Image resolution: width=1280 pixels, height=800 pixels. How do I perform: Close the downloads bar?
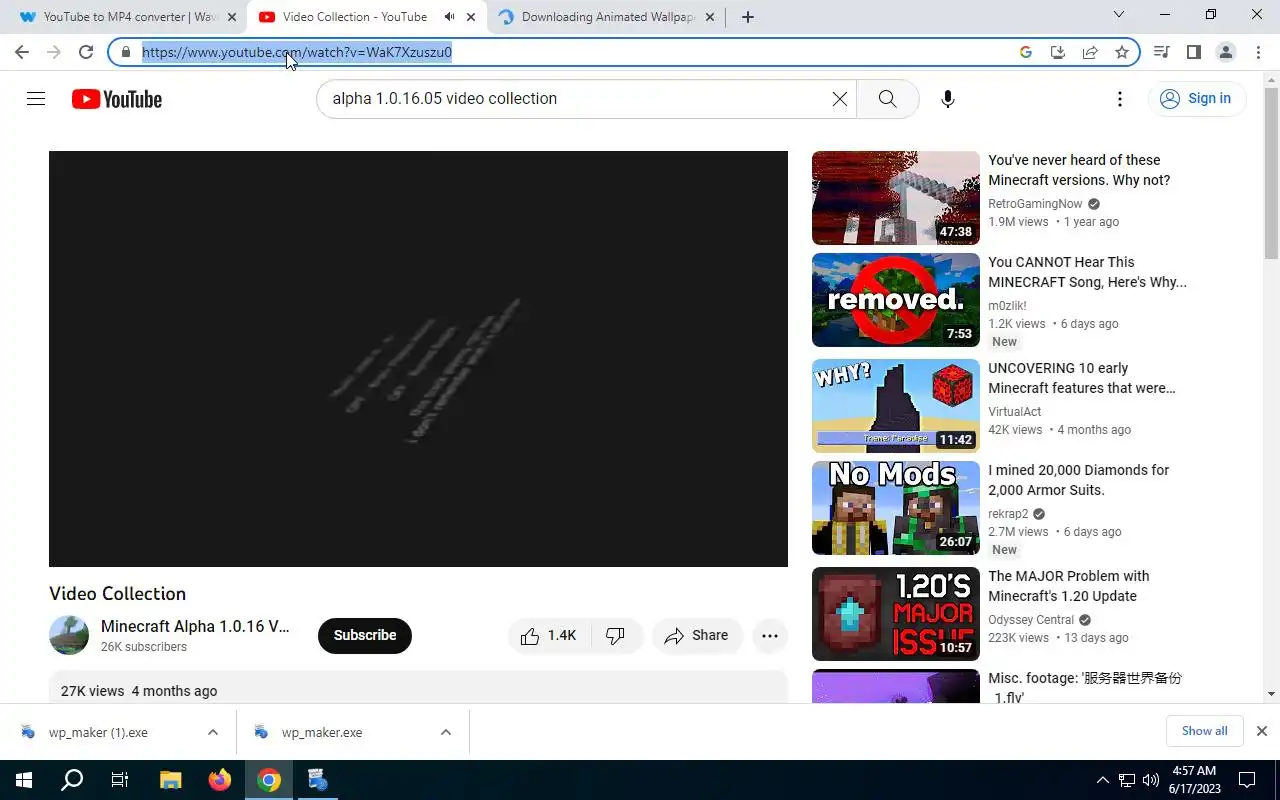[1262, 731]
